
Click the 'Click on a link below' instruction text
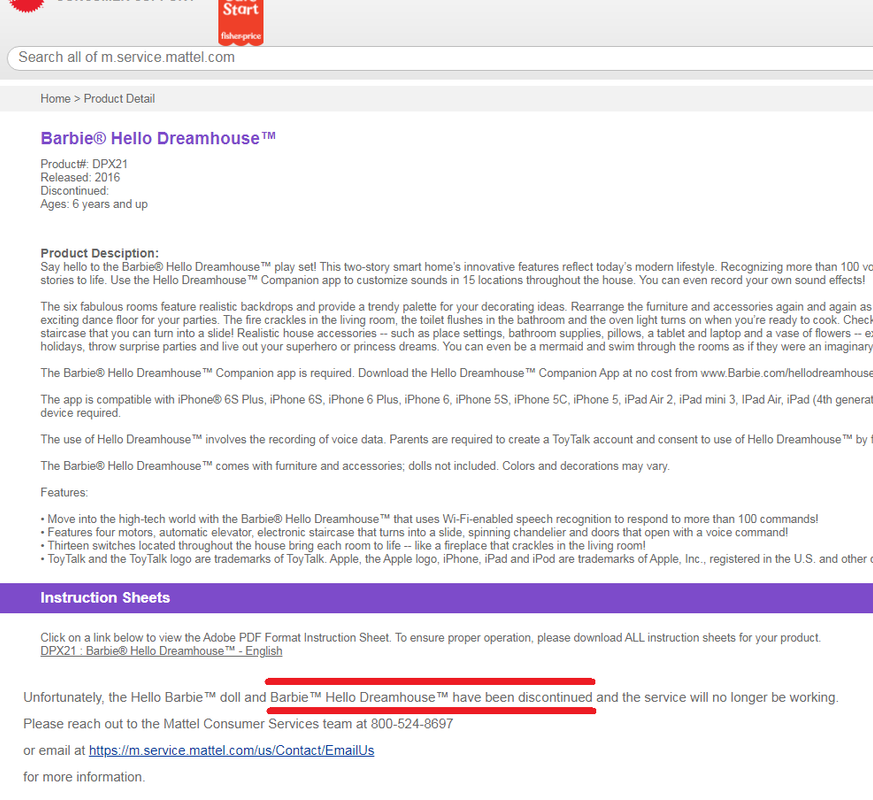click(x=430, y=637)
